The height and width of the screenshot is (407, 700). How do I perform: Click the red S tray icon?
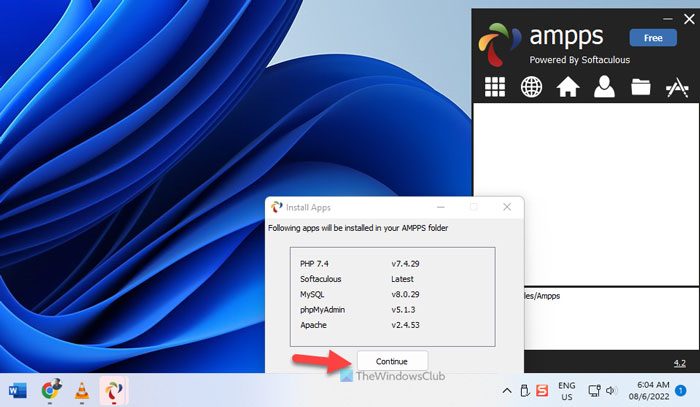(x=542, y=390)
